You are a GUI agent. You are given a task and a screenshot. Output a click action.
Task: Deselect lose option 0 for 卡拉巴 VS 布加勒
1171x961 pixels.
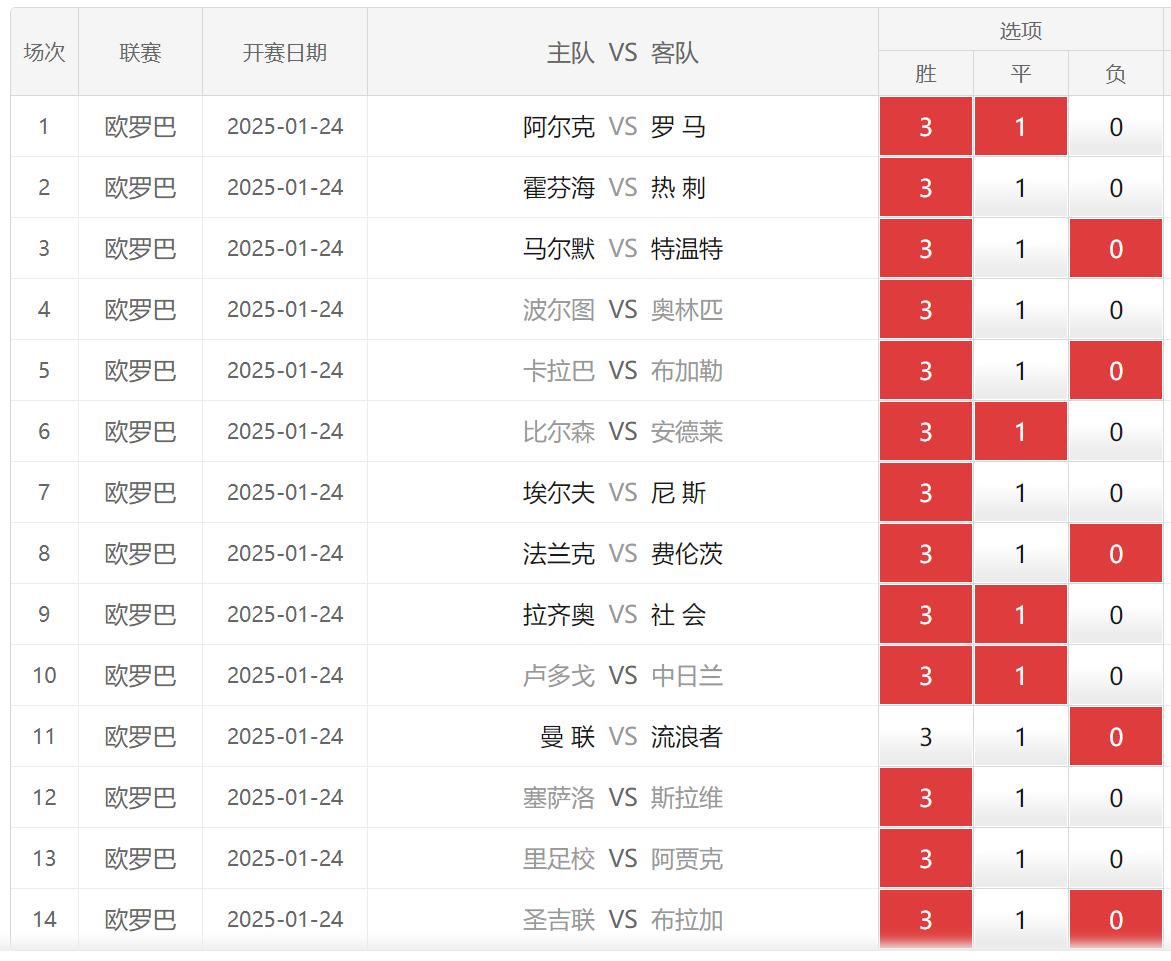pyautogui.click(x=1116, y=371)
